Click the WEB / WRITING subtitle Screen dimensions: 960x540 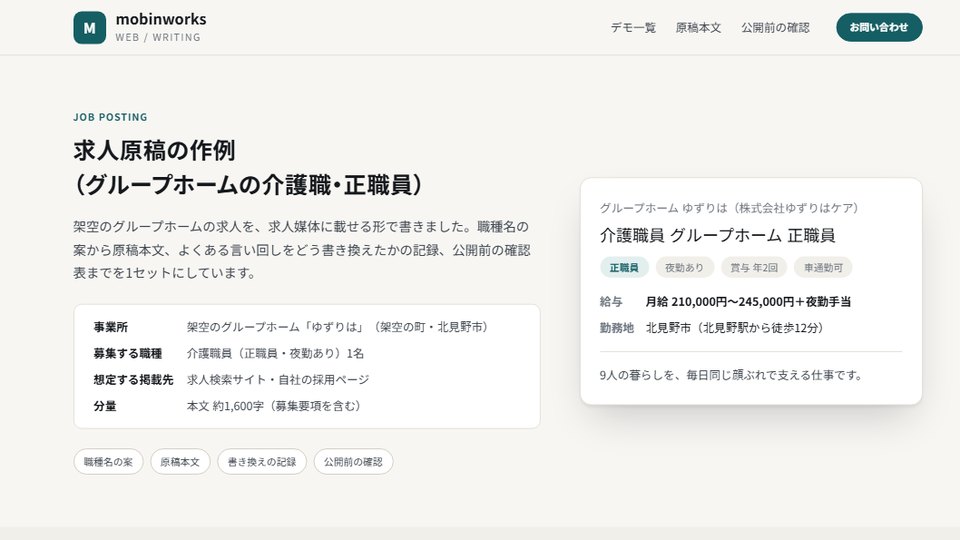click(158, 37)
